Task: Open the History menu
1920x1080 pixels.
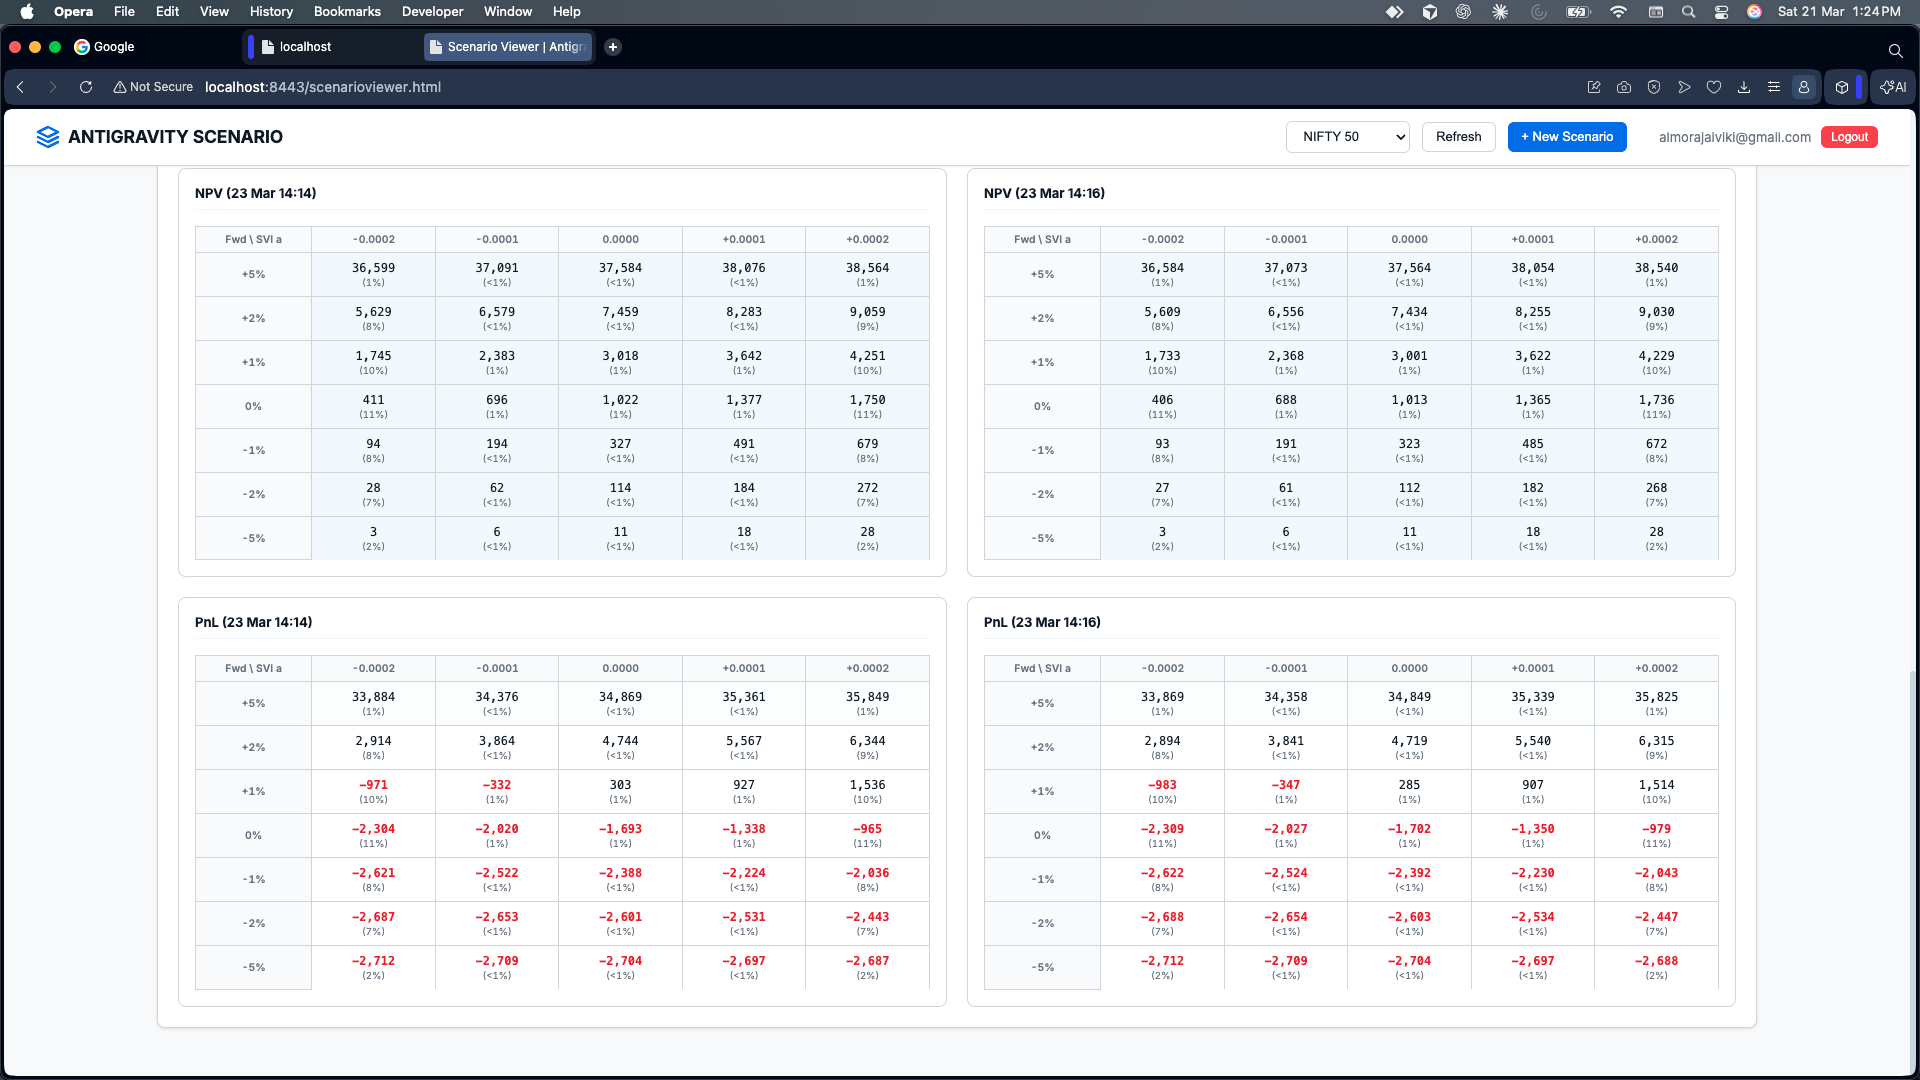Action: pyautogui.click(x=271, y=12)
